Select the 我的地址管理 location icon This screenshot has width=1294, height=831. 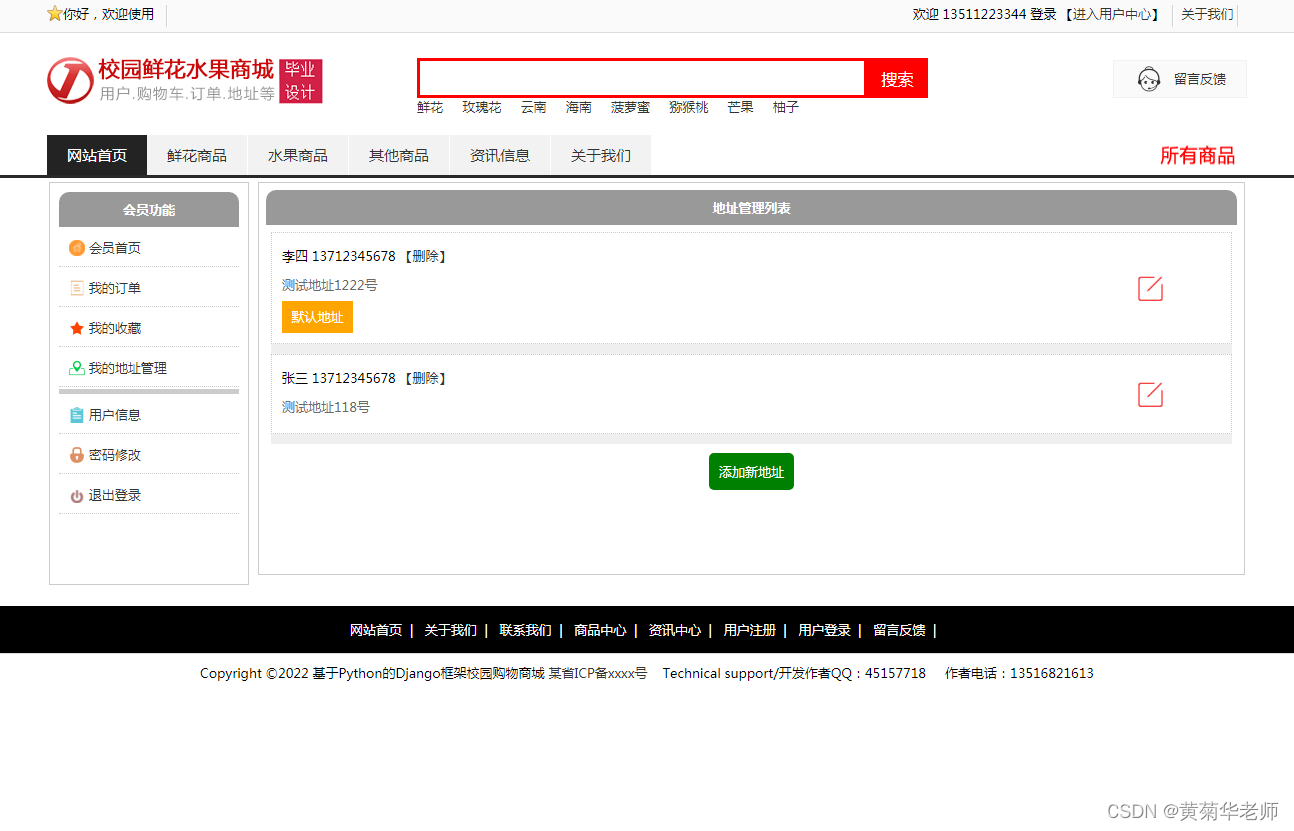click(77, 367)
